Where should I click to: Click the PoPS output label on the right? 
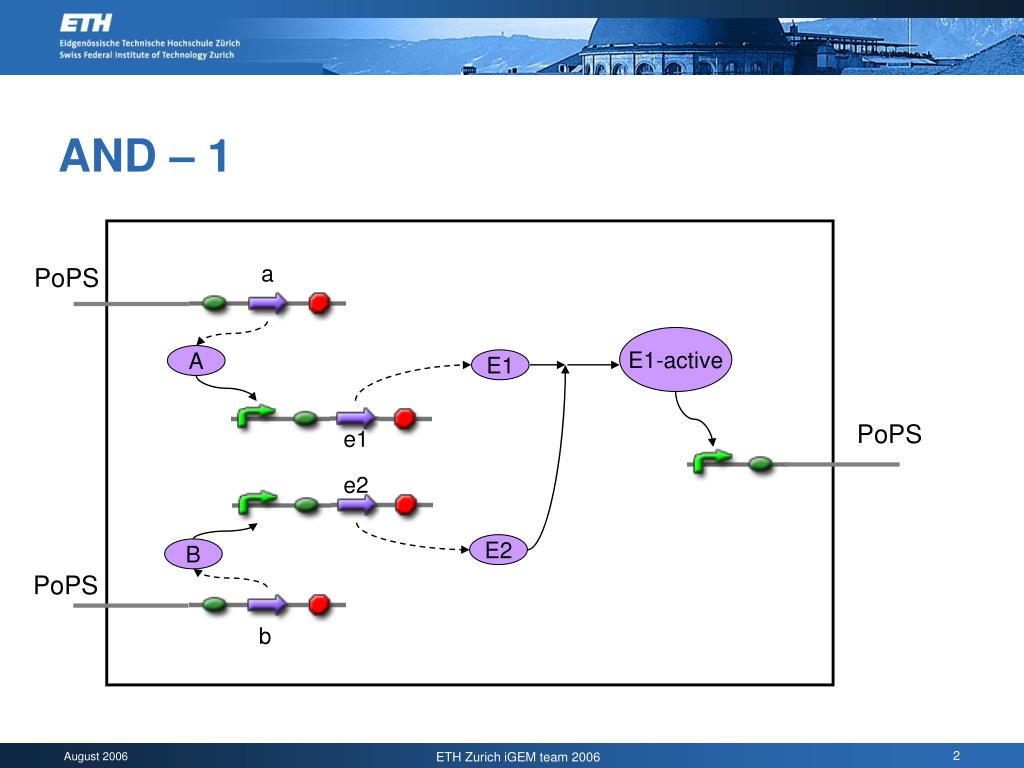[889, 434]
